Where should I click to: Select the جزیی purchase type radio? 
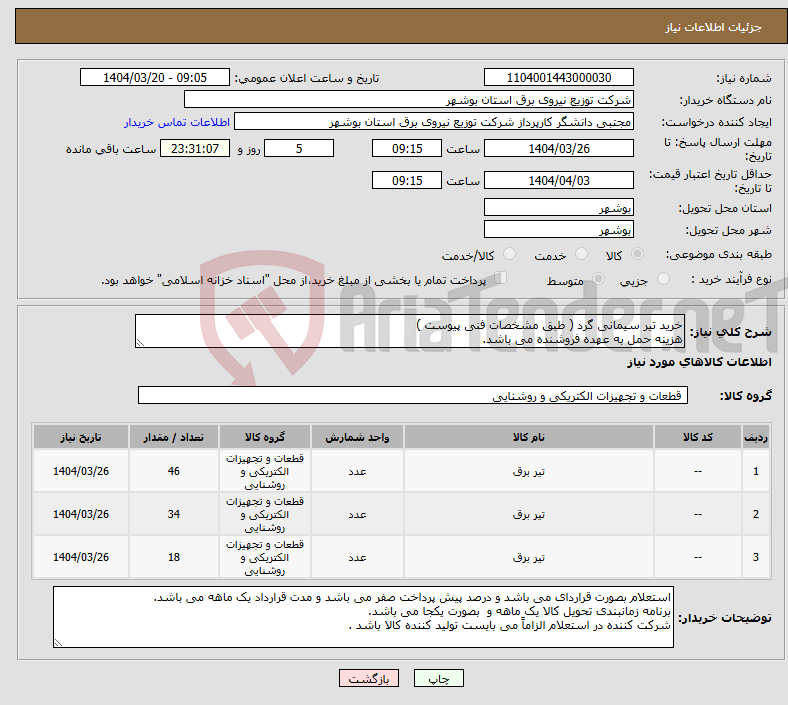663,279
